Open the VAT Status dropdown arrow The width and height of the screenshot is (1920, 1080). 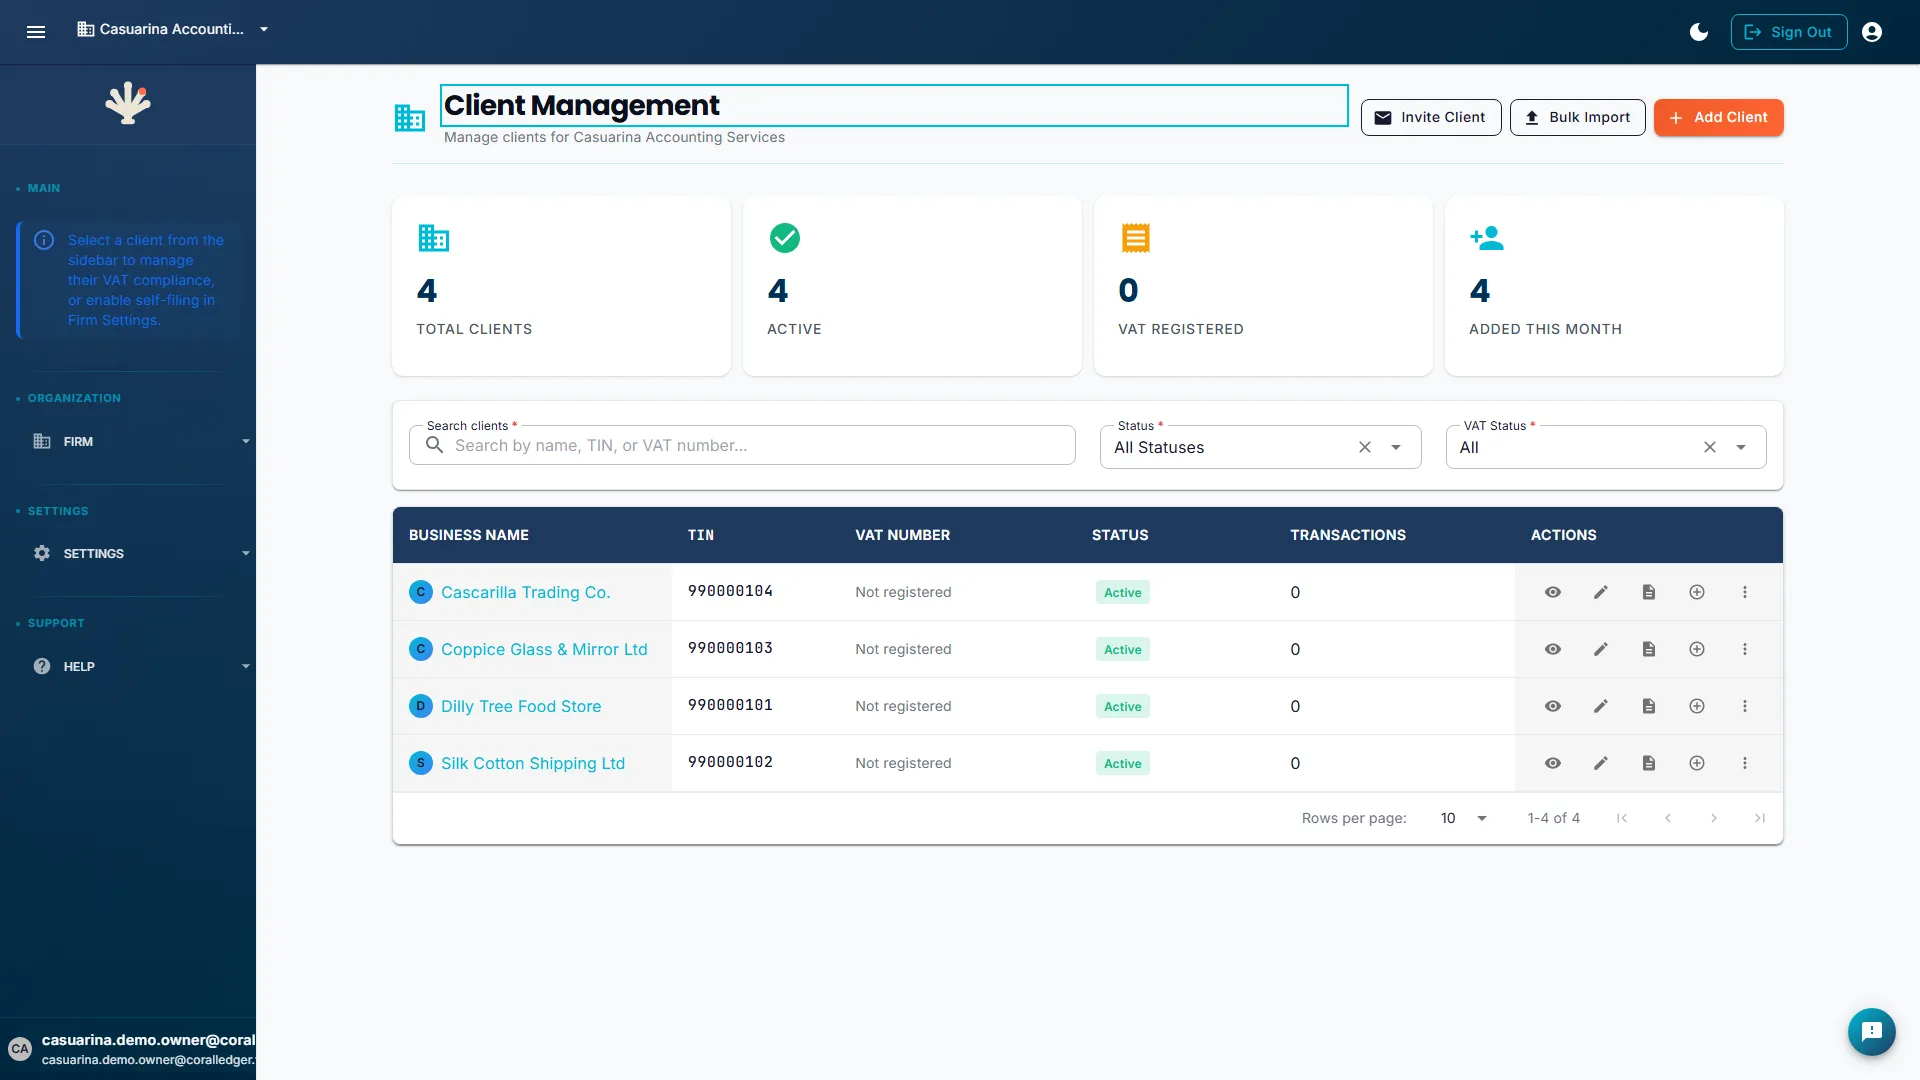[x=1741, y=447]
